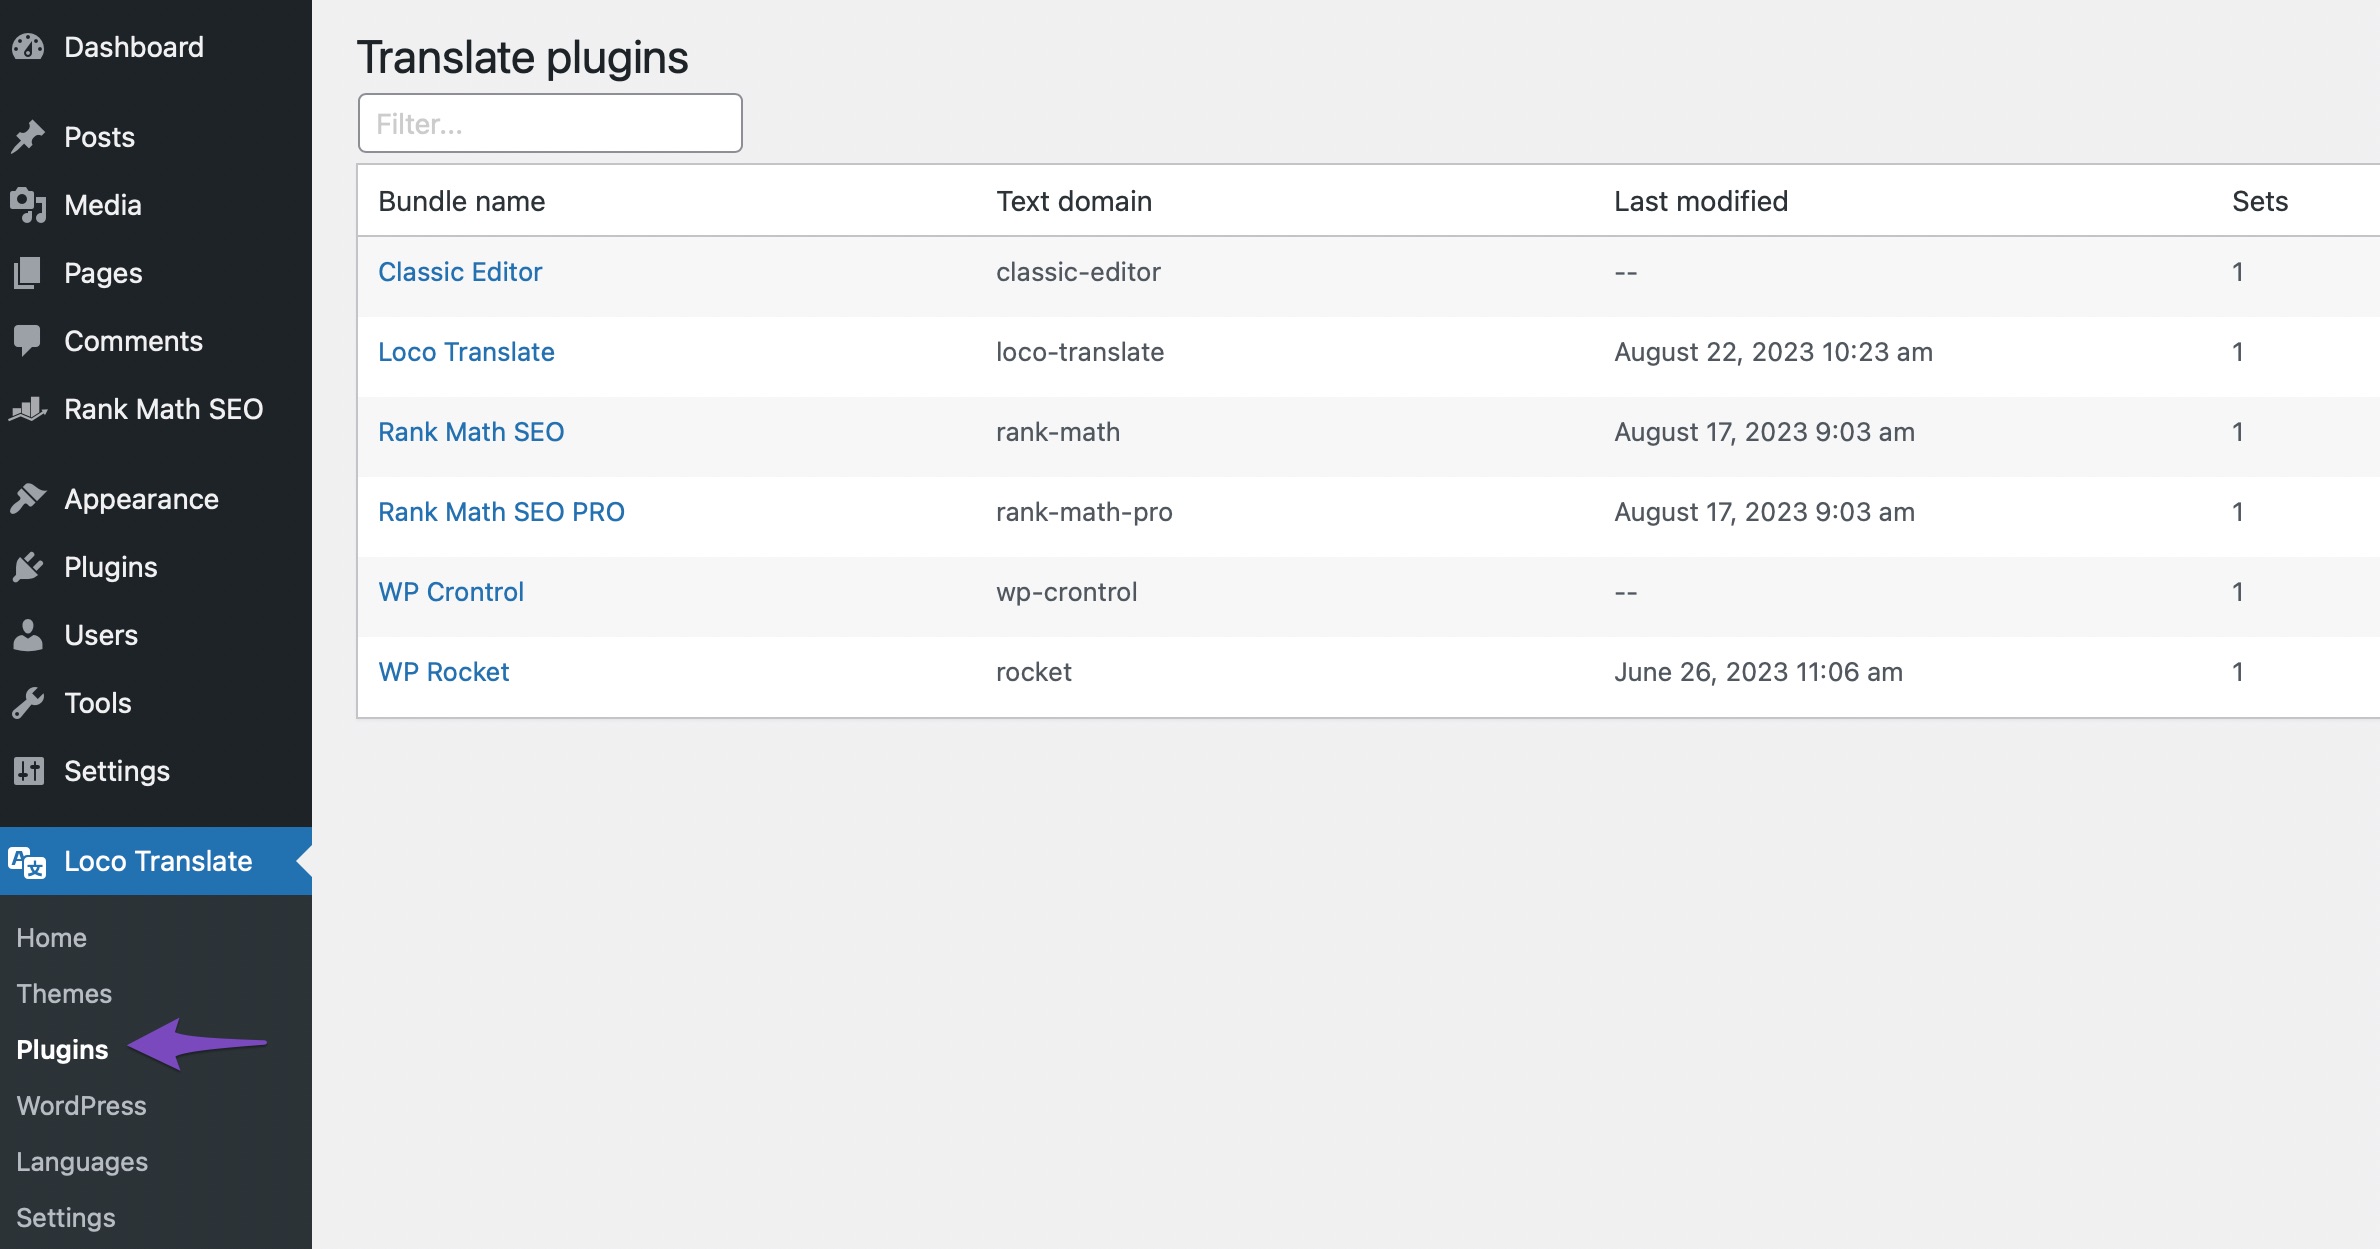The height and width of the screenshot is (1249, 2380).
Task: Click the rank-math text domain cell
Action: point(1058,432)
